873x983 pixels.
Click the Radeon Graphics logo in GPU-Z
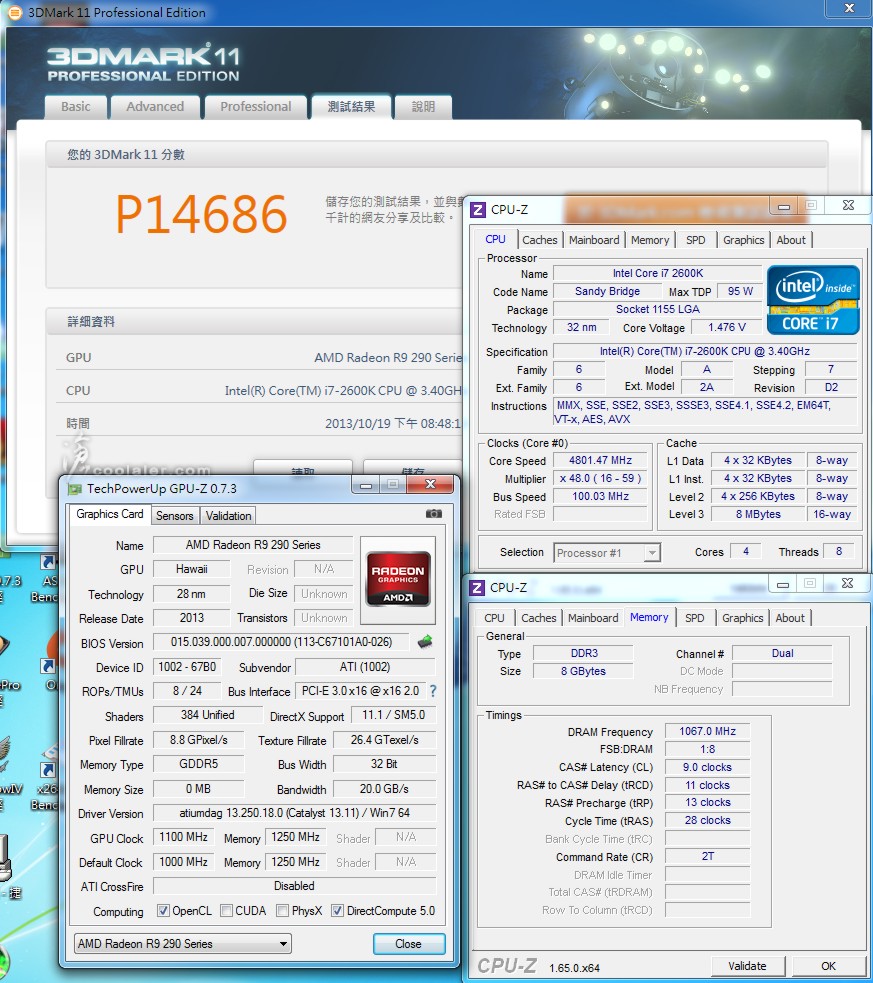[398, 580]
